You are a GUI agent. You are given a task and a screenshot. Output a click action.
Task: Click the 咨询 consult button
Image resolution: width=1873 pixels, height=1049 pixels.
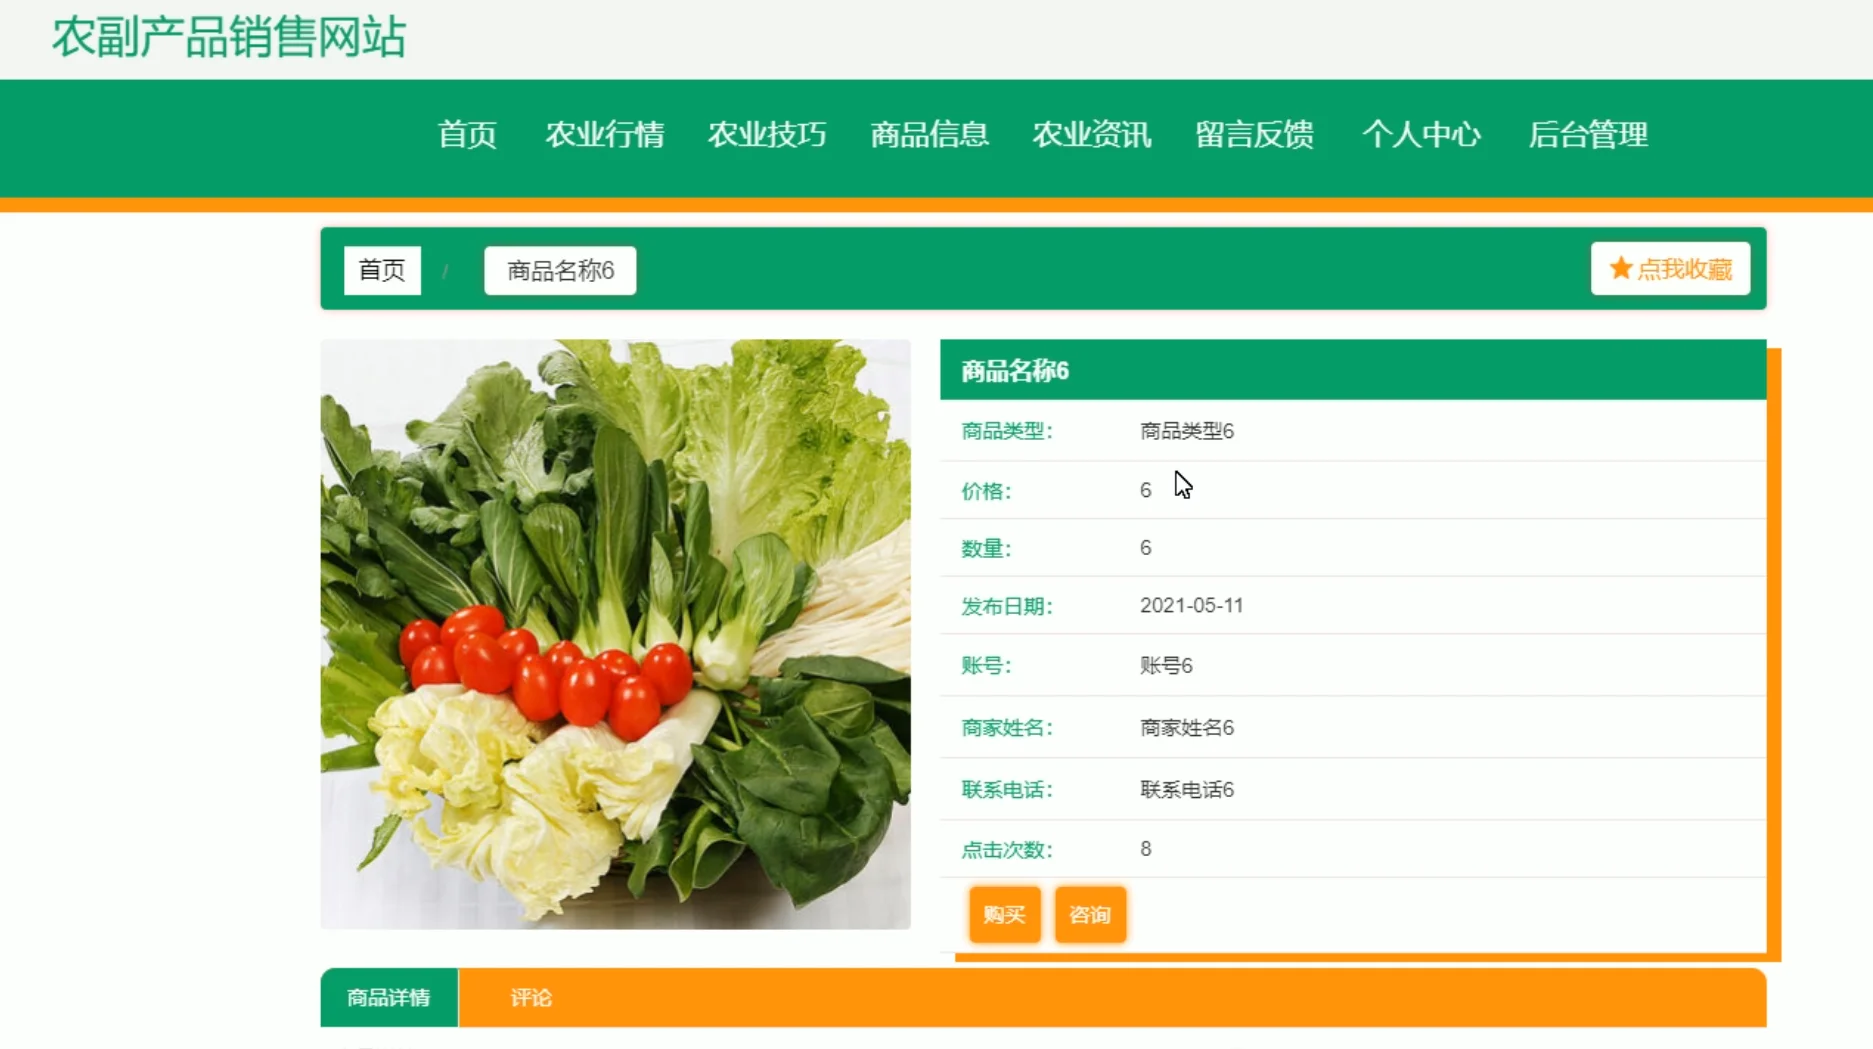click(x=1090, y=913)
